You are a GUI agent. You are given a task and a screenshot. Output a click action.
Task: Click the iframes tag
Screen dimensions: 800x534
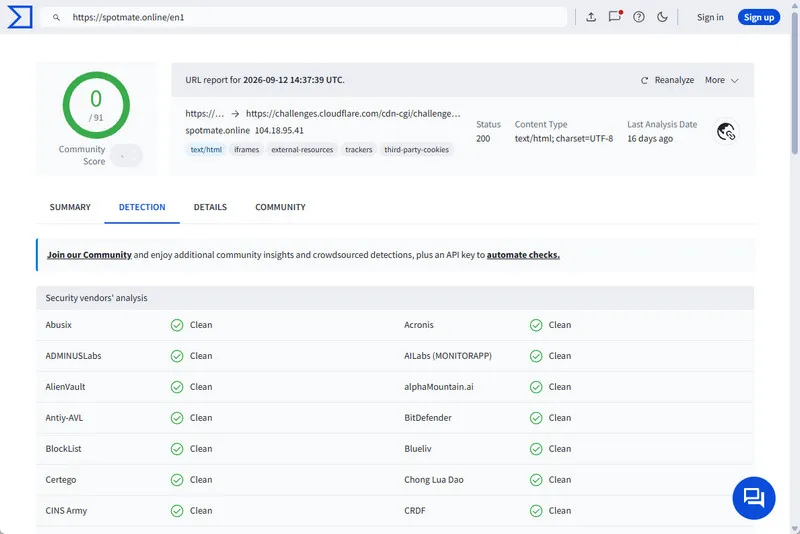(x=246, y=149)
